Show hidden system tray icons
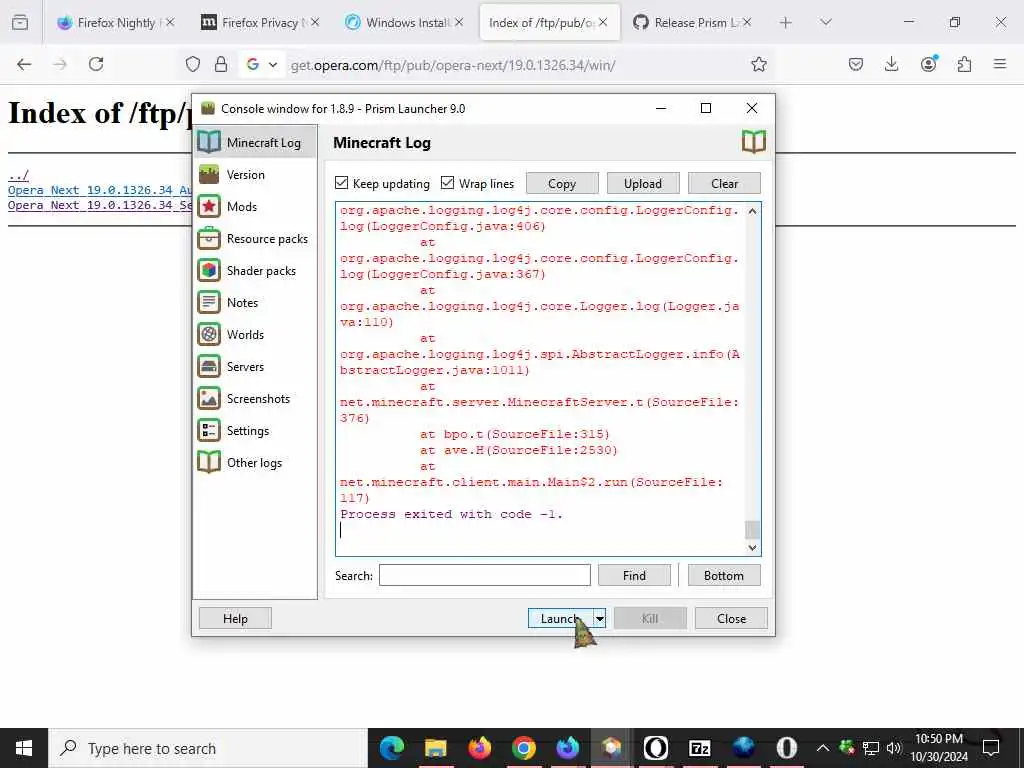This screenshot has height=768, width=1024. tap(822, 748)
